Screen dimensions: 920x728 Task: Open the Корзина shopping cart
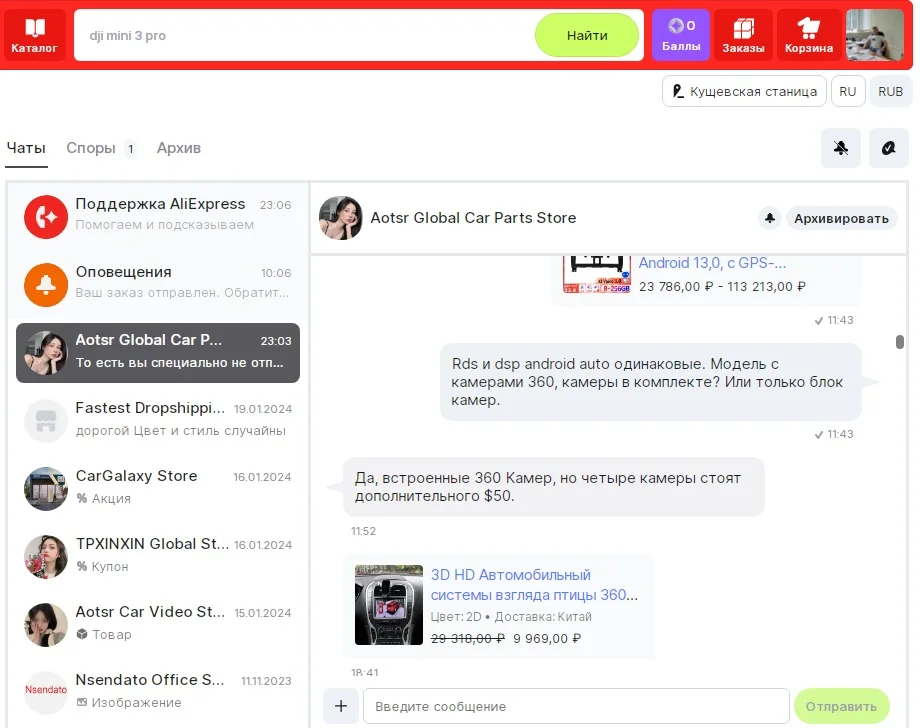click(809, 35)
